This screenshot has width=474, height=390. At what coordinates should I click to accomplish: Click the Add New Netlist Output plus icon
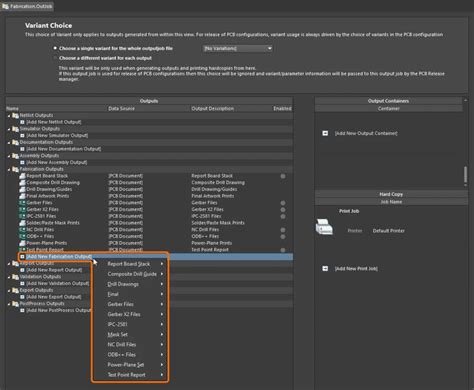(x=22, y=122)
